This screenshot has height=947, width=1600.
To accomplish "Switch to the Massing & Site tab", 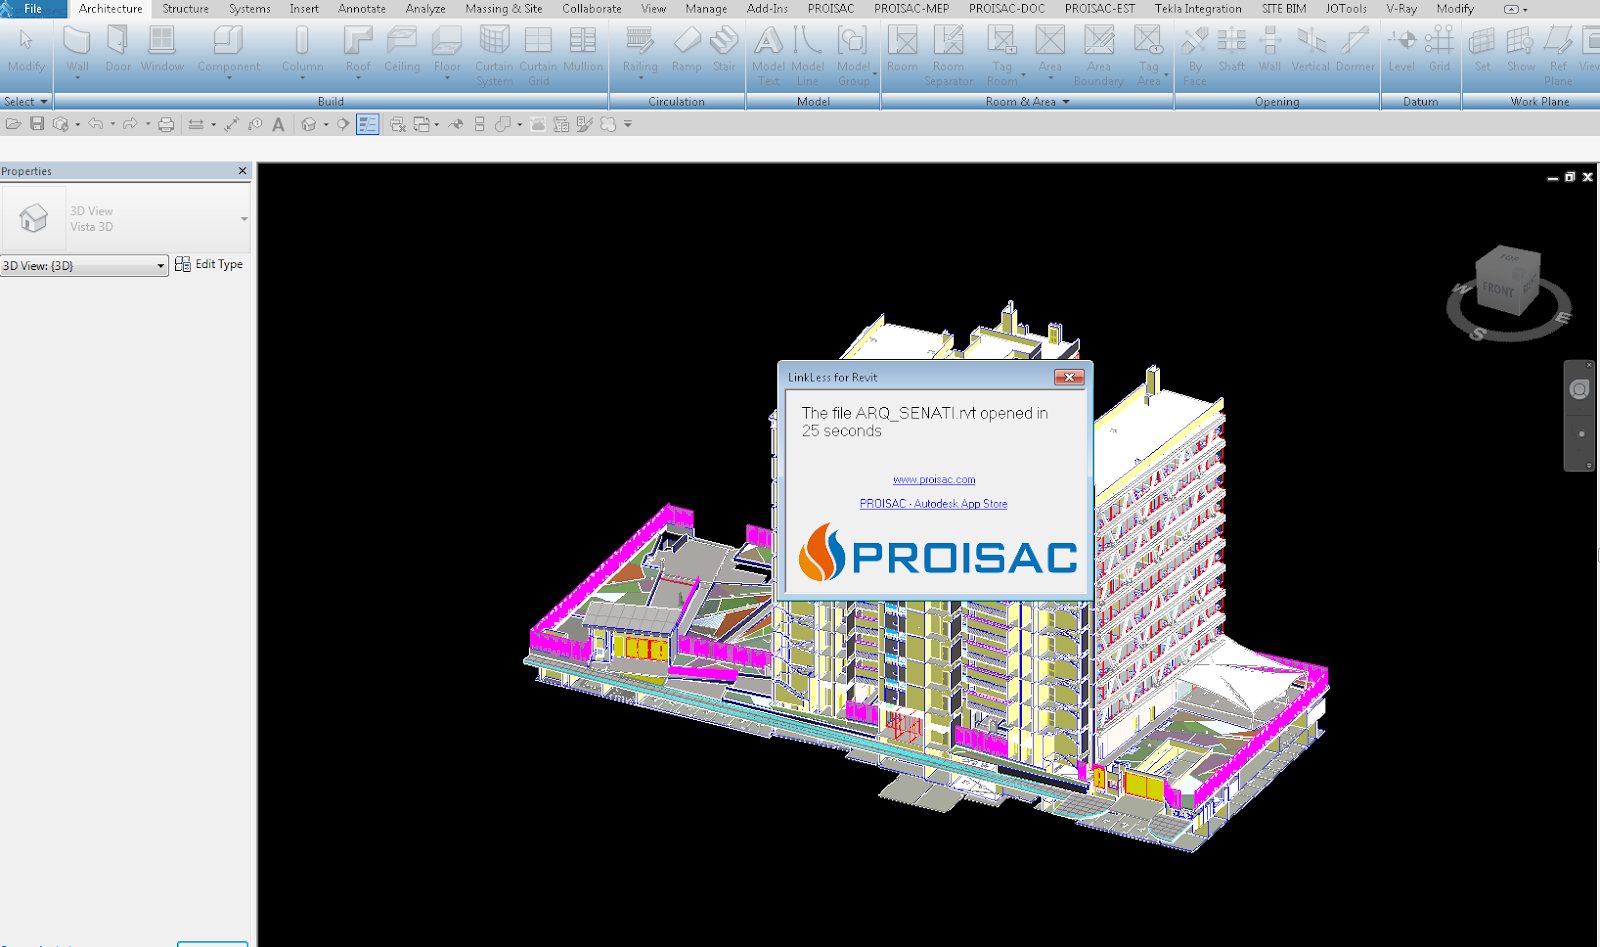I will pos(504,9).
